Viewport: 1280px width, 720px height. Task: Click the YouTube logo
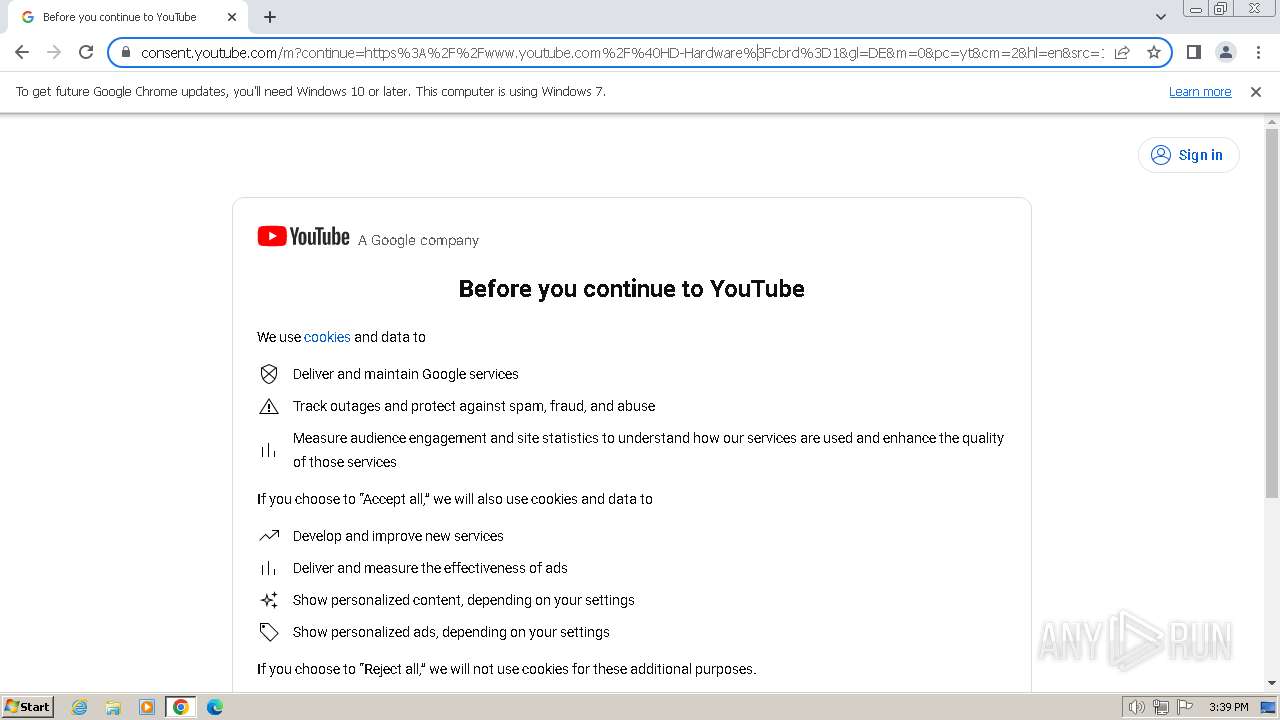point(303,236)
